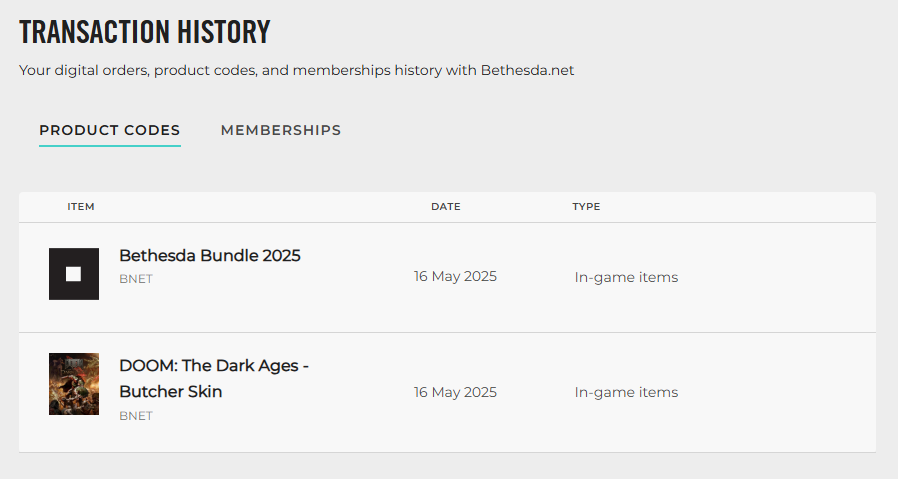This screenshot has width=898, height=479.
Task: Click the teal underline beneath Product Codes
Action: (110, 146)
